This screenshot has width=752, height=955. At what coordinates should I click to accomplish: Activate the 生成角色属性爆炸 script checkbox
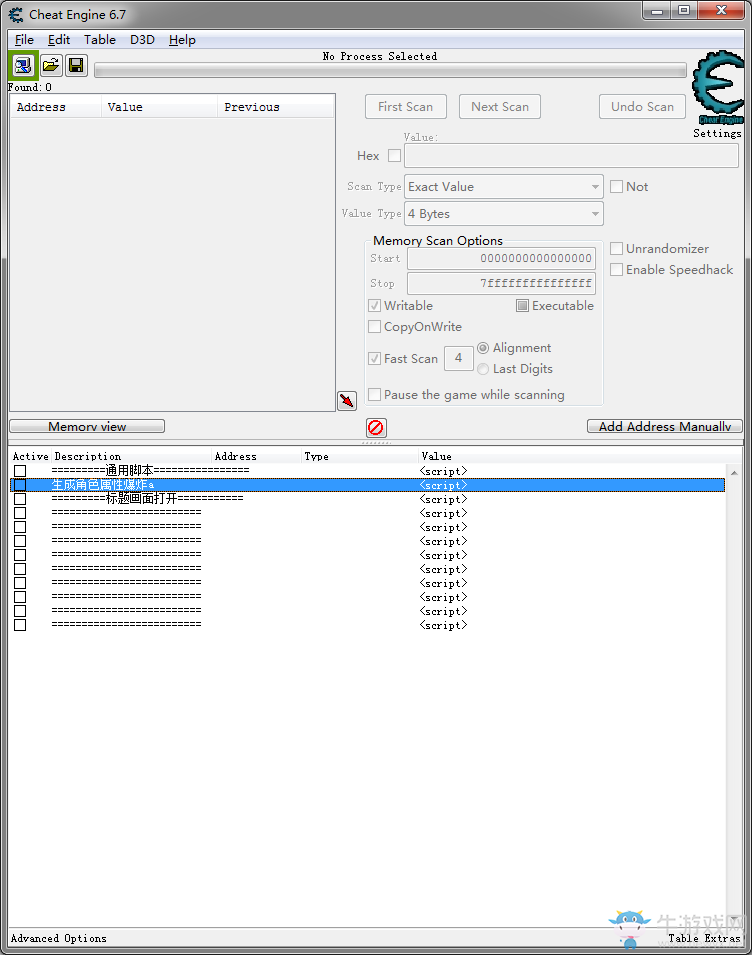[20, 485]
